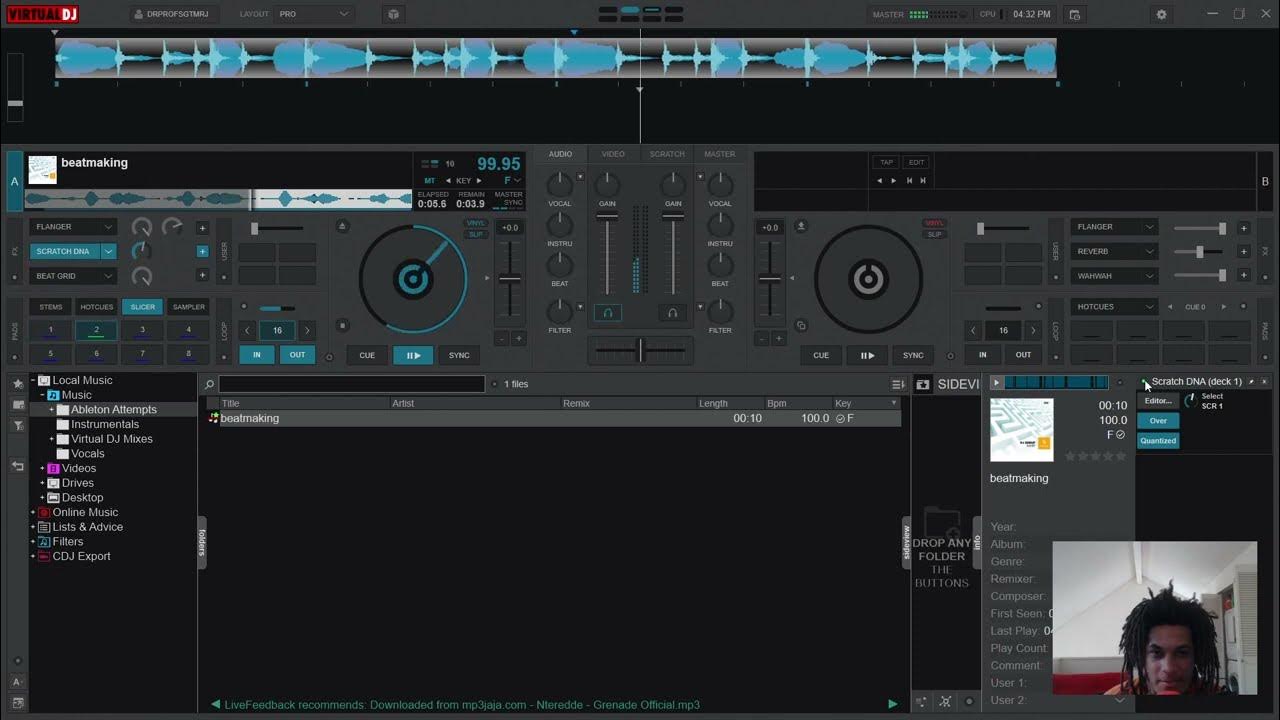
Task: Click deck B load/eject icon
Action: pyautogui.click(x=801, y=226)
